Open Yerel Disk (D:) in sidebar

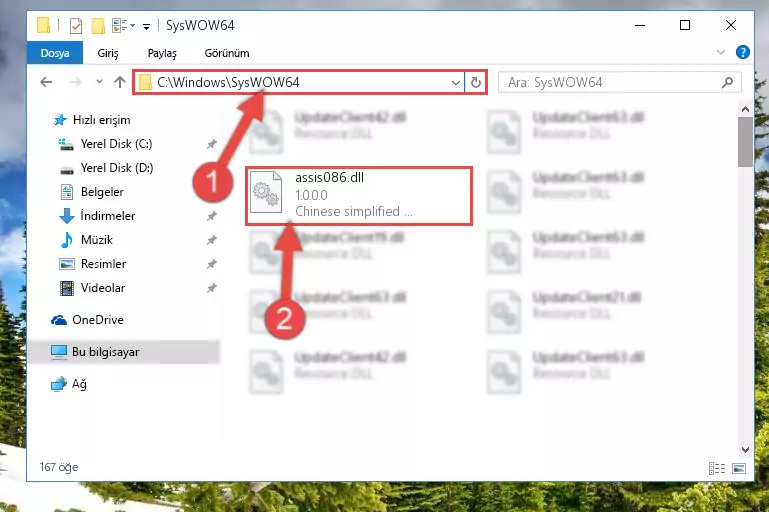pyautogui.click(x=116, y=168)
